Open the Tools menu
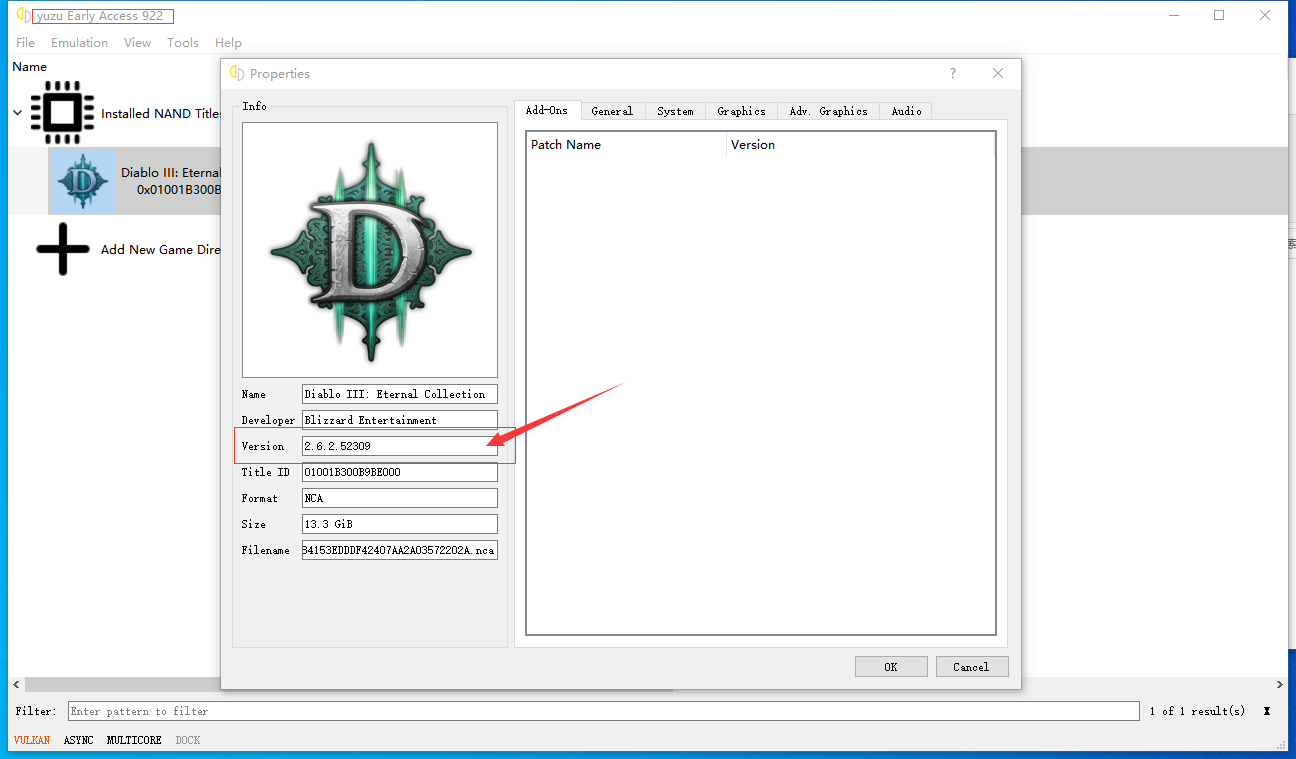This screenshot has width=1296, height=759. [183, 43]
